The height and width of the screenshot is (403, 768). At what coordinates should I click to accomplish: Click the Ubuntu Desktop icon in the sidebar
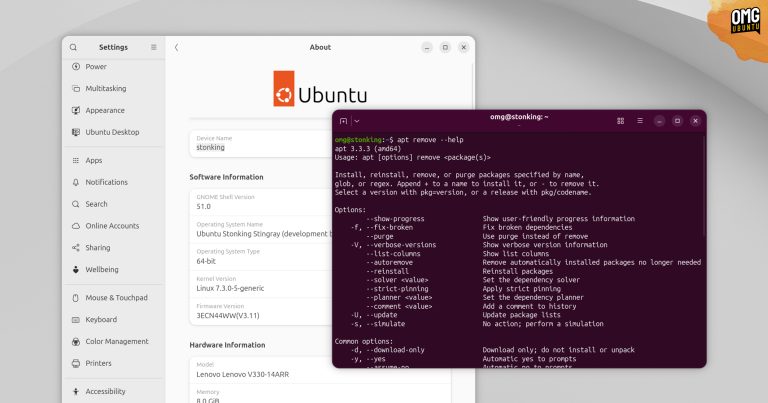pyautogui.click(x=76, y=132)
